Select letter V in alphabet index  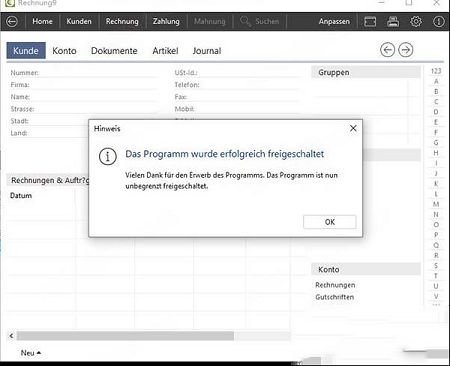click(x=436, y=296)
